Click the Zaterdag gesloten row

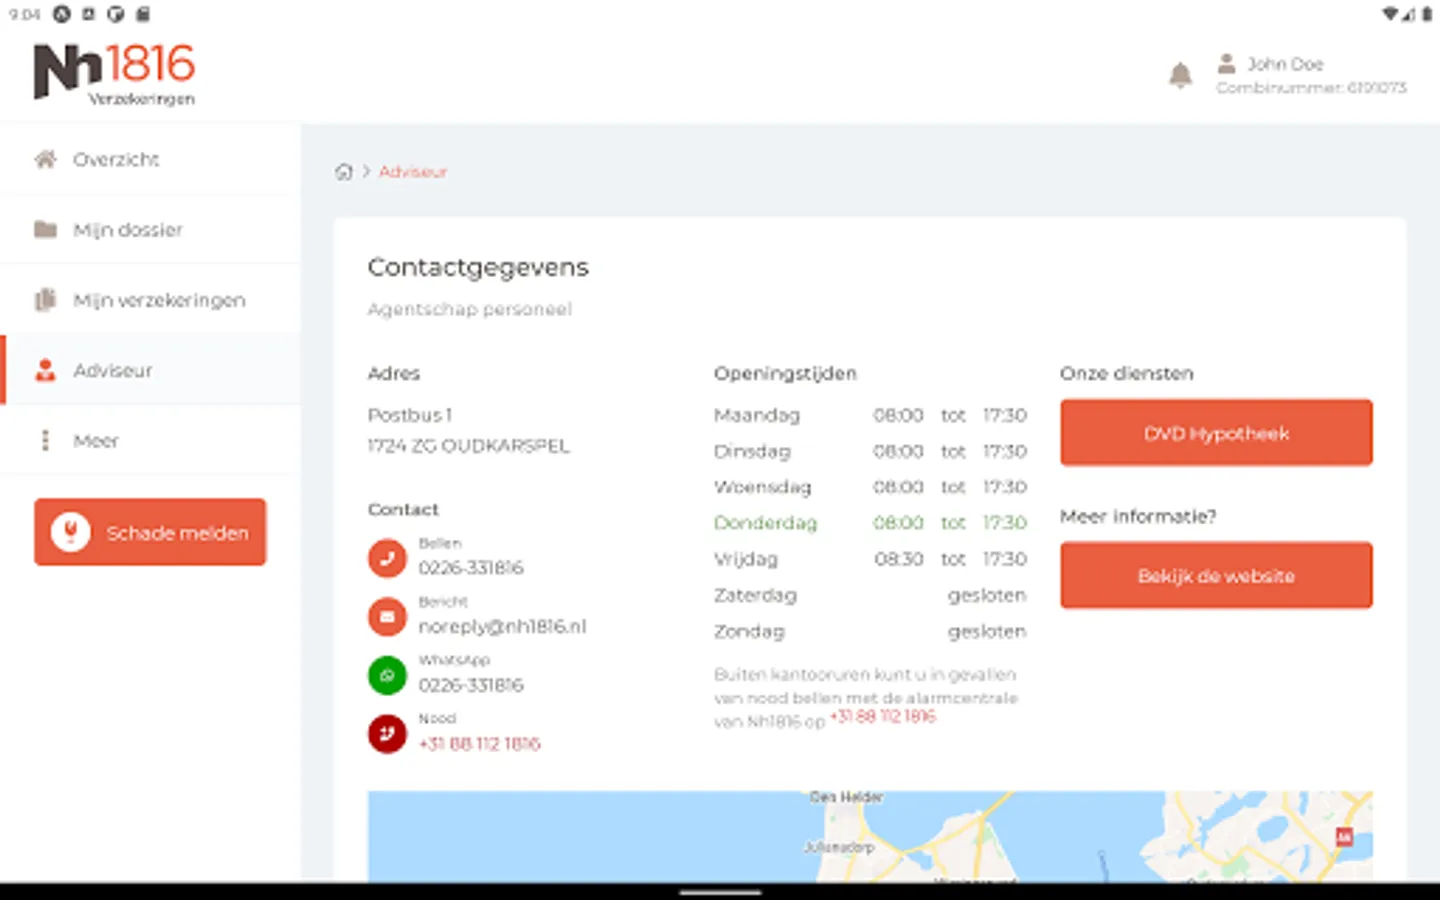coord(870,595)
